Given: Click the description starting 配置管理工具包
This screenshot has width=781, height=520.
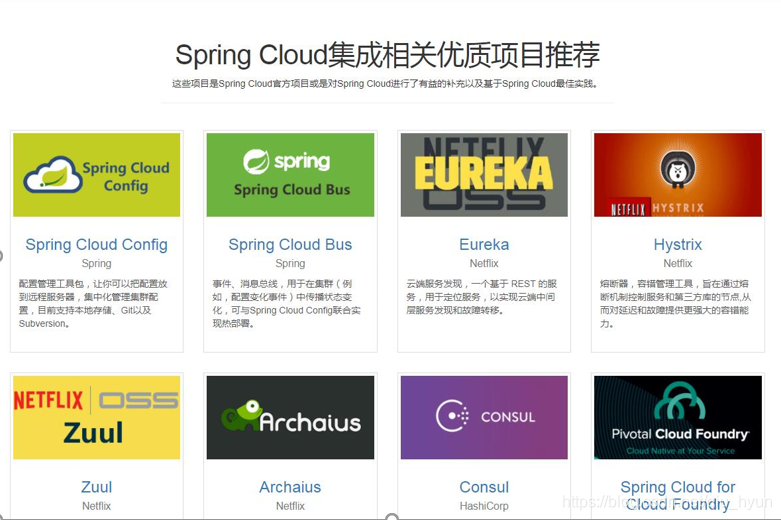Looking at the screenshot, I should point(94,303).
